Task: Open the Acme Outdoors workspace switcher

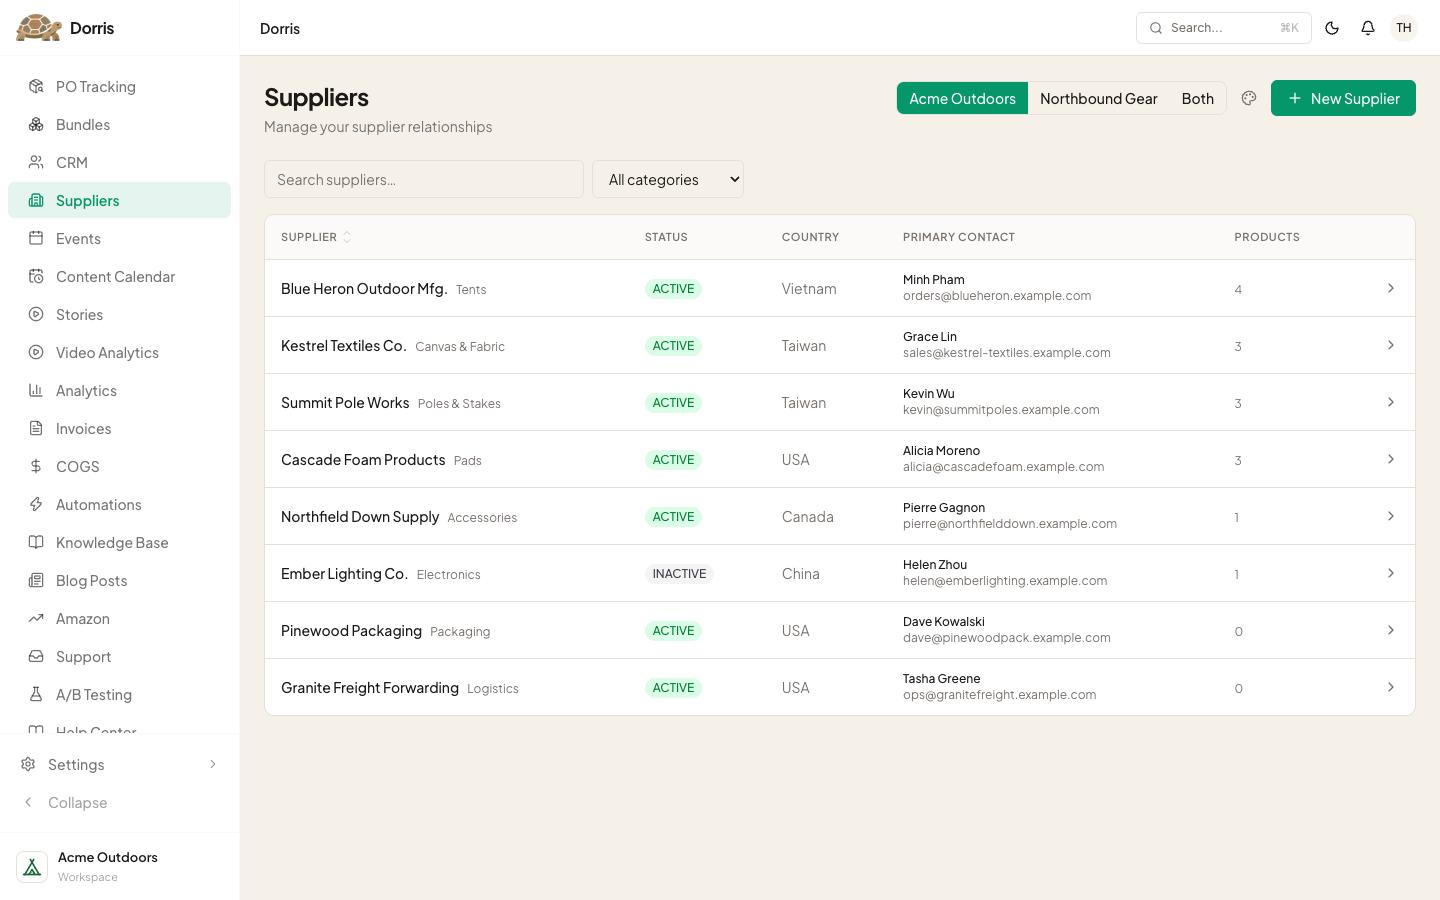Action: coord(119,866)
